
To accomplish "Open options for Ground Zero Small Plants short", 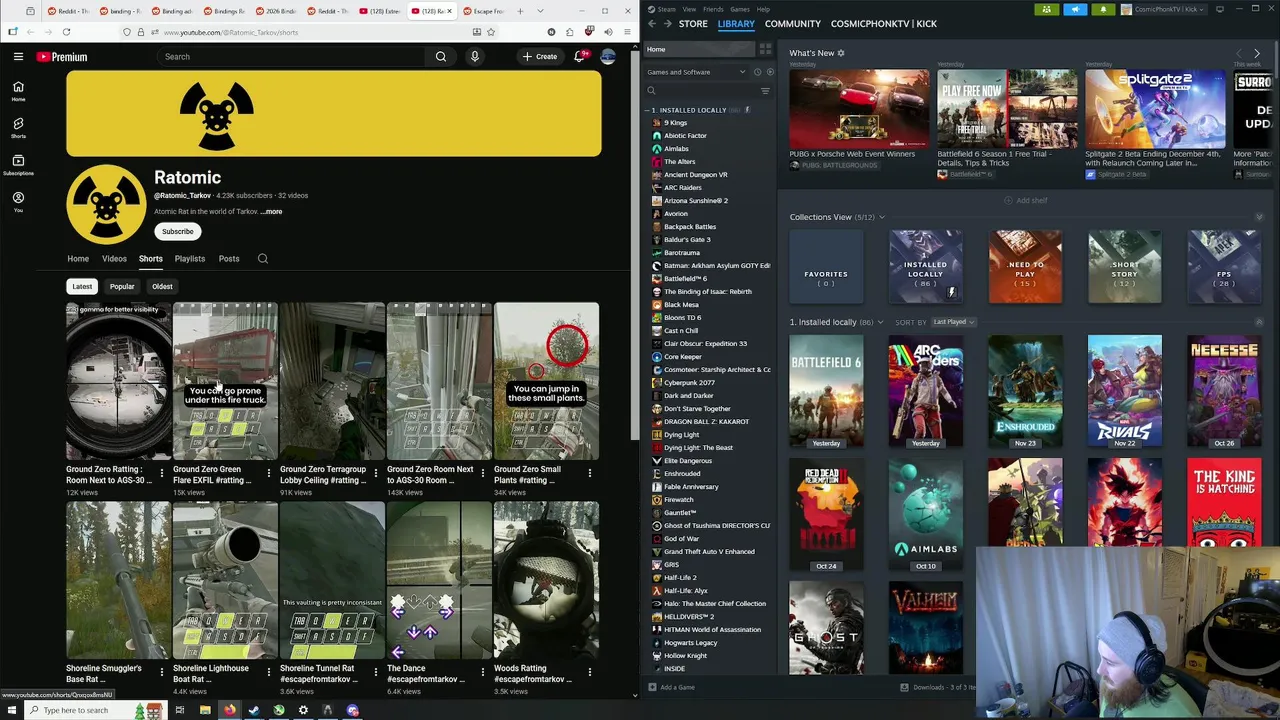I will point(590,474).
